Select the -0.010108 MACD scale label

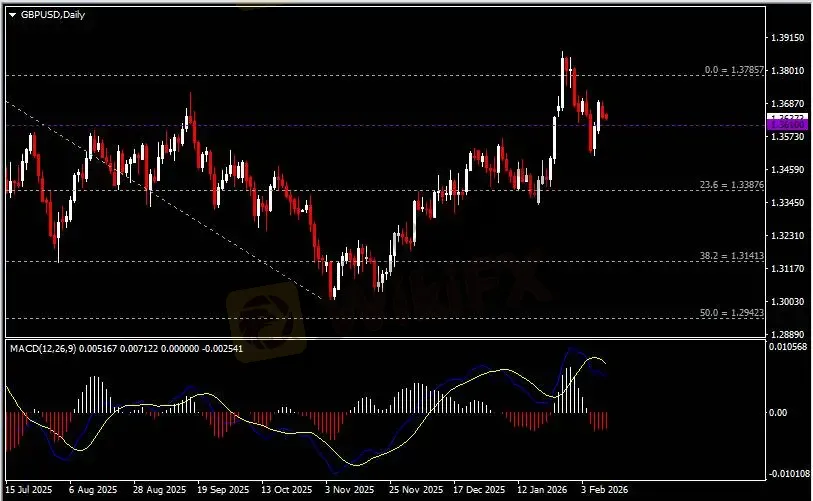(788, 474)
